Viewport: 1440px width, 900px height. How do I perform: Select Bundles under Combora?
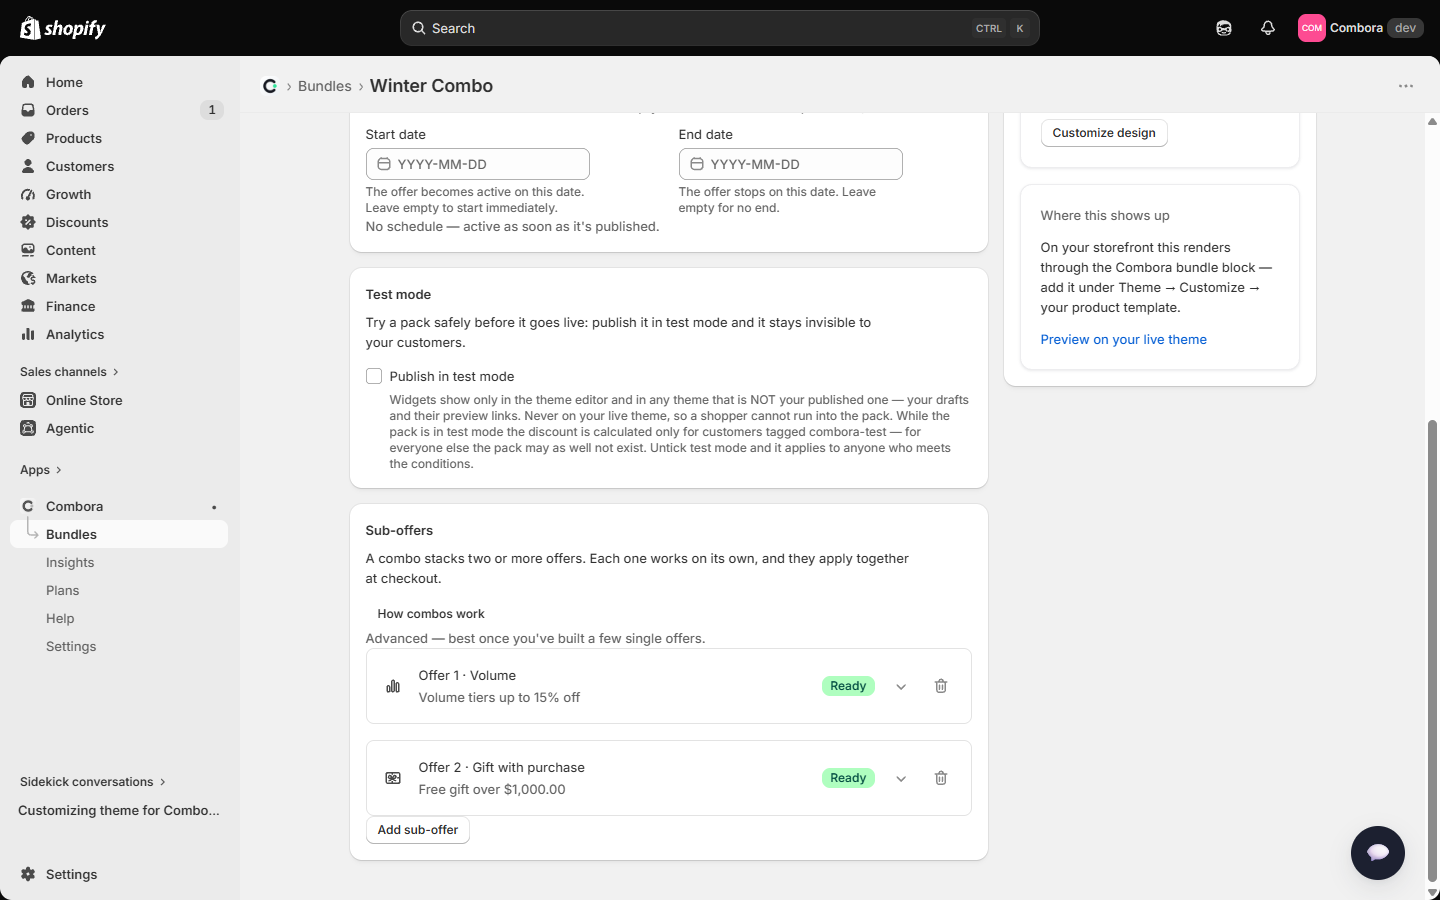119,534
